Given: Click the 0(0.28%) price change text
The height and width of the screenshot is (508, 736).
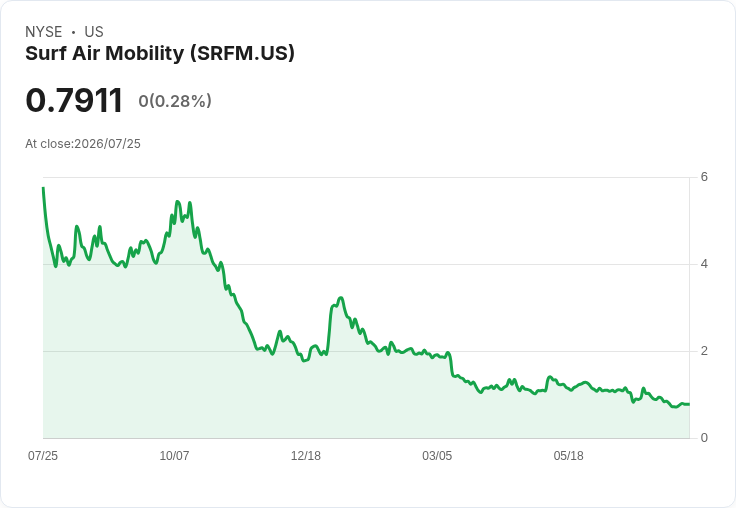Looking at the screenshot, I should pos(175,101).
